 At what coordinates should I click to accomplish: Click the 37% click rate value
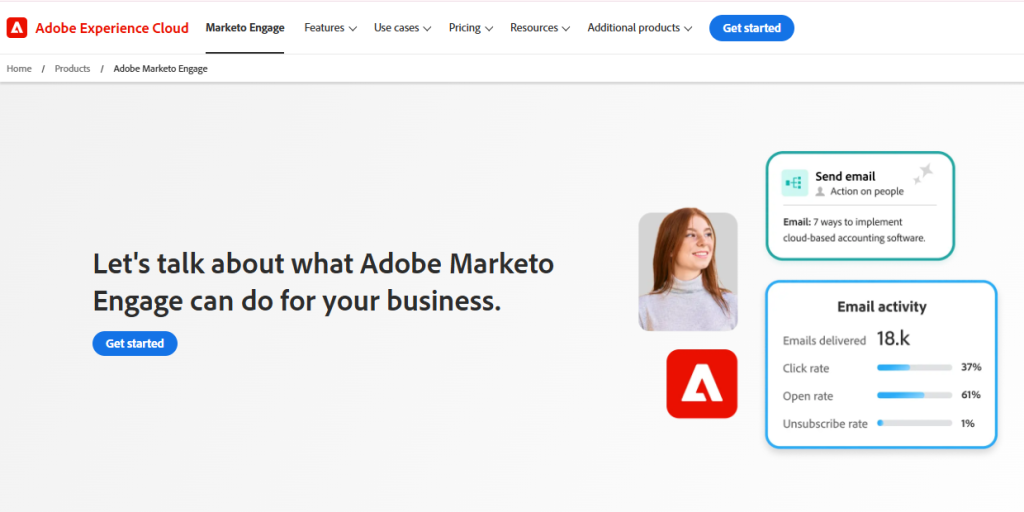tap(970, 367)
